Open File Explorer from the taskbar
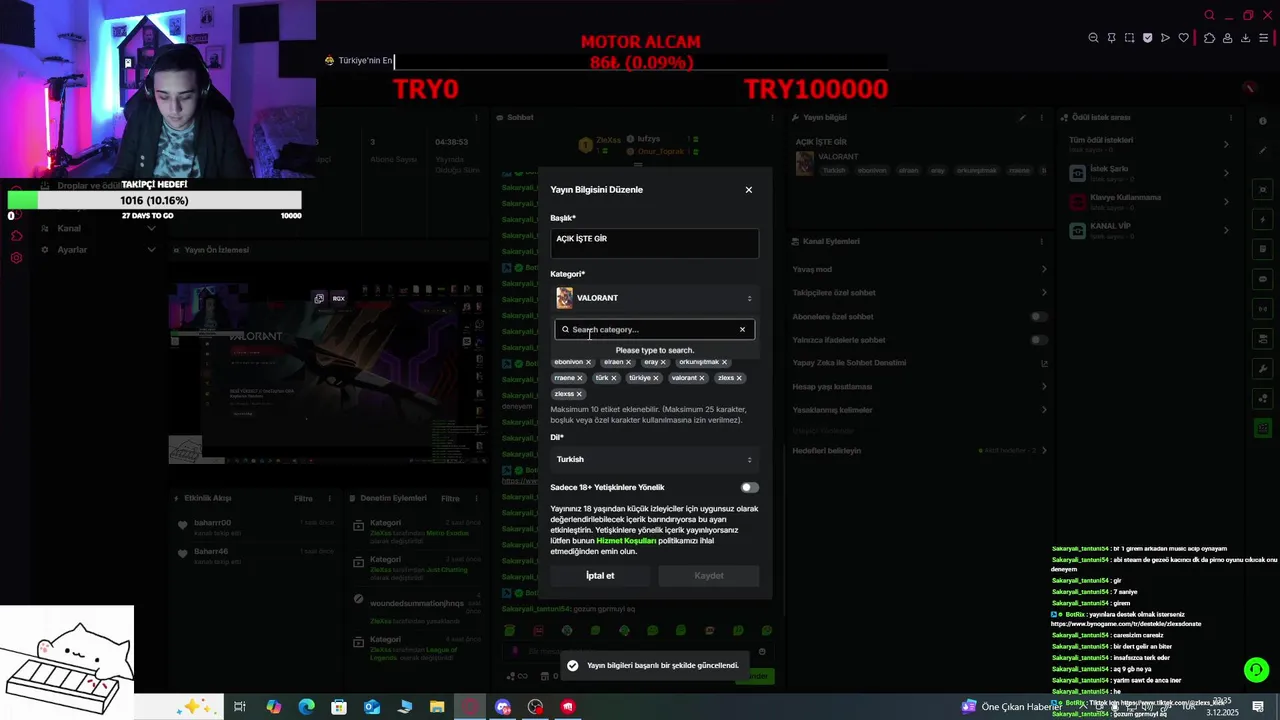This screenshot has height=720, width=1280. (x=437, y=707)
